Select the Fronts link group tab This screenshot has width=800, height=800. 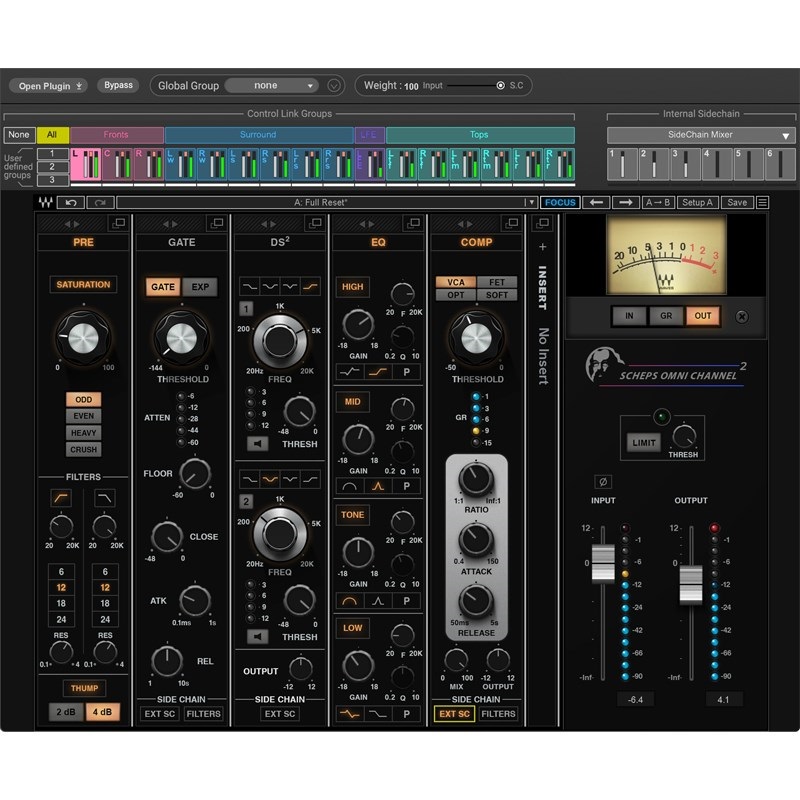(x=116, y=135)
